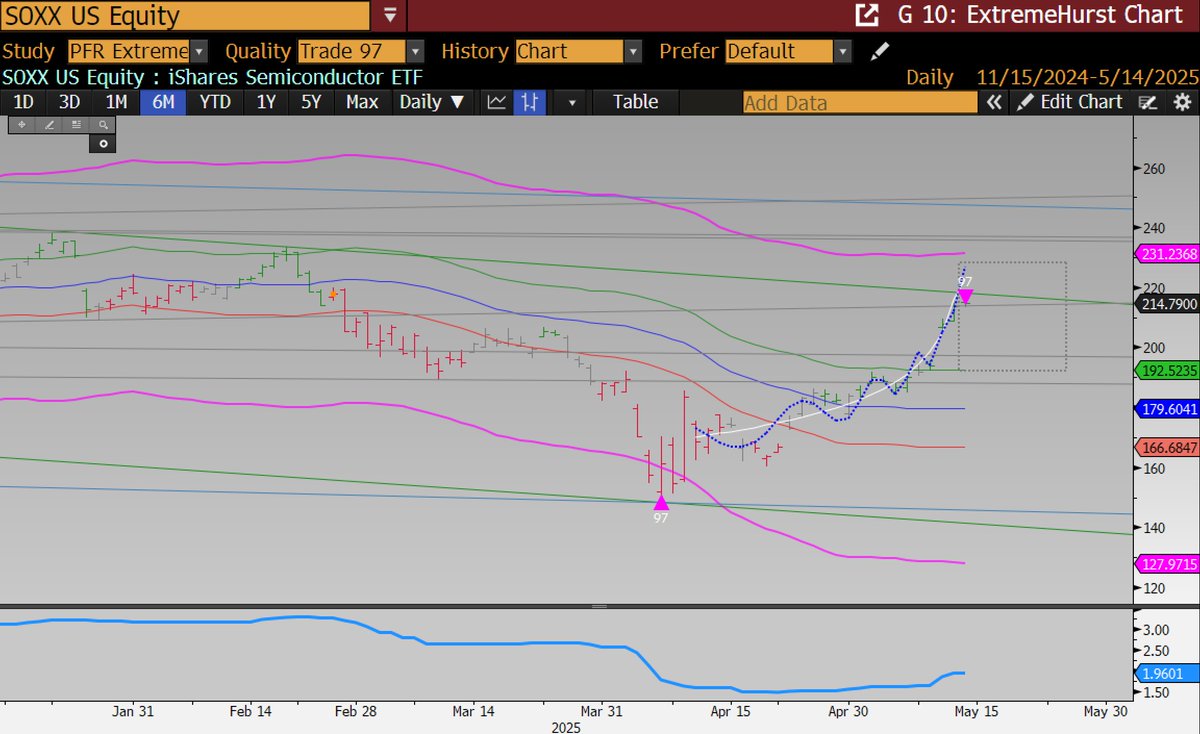Open the Daily periodicity dropdown
Screen dimensions: 1200x734
click(x=432, y=101)
